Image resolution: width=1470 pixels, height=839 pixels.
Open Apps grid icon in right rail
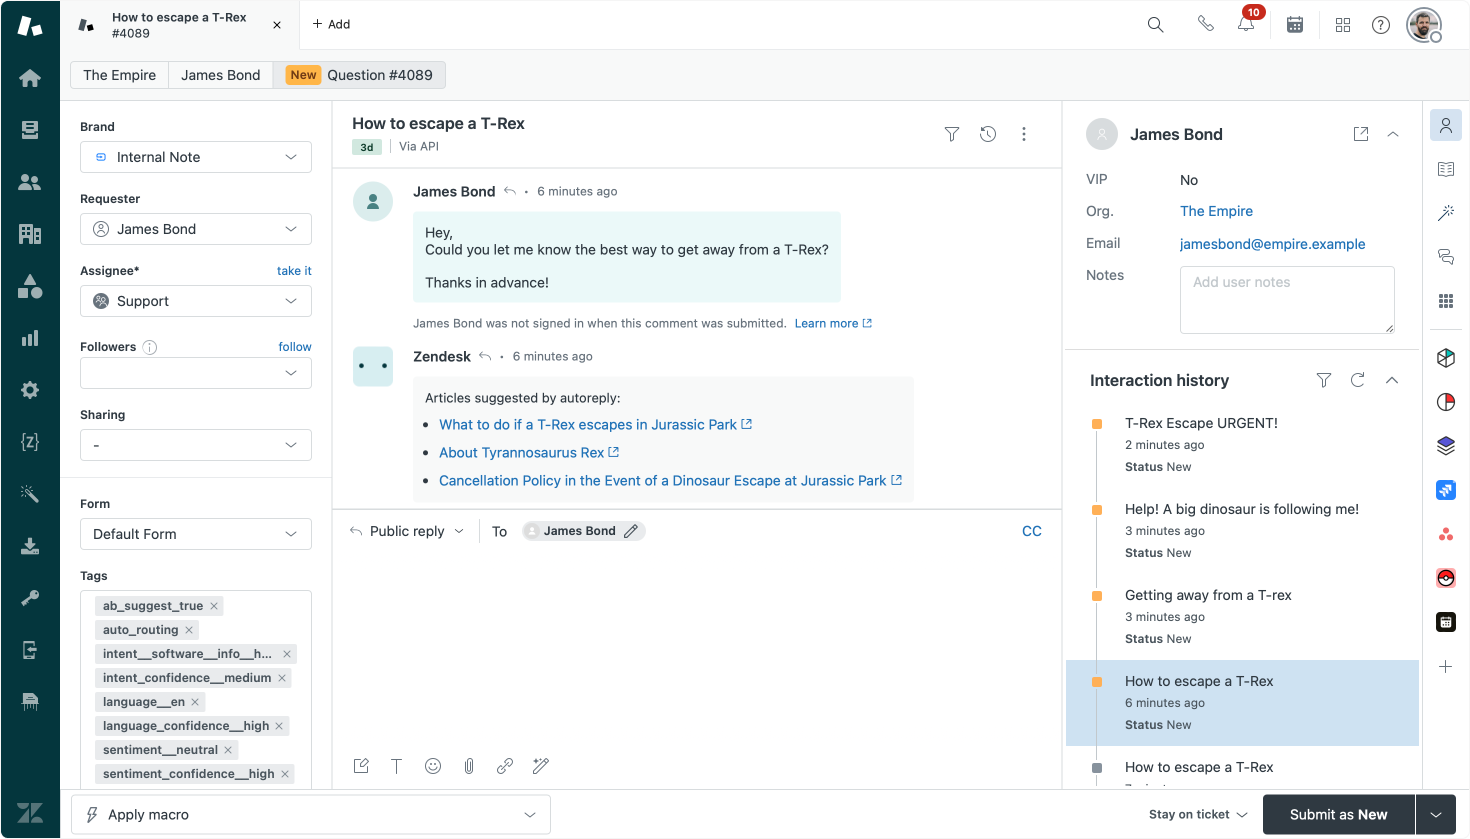(x=1446, y=301)
